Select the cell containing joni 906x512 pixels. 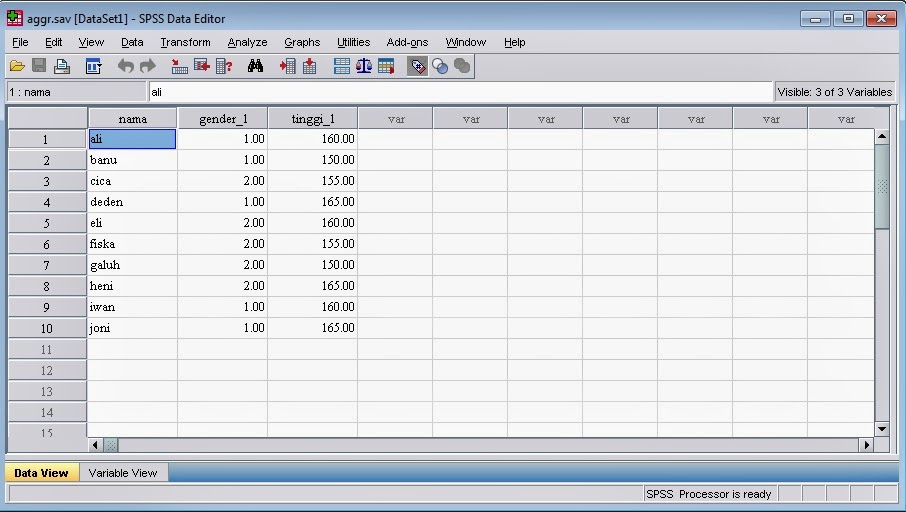click(132, 328)
